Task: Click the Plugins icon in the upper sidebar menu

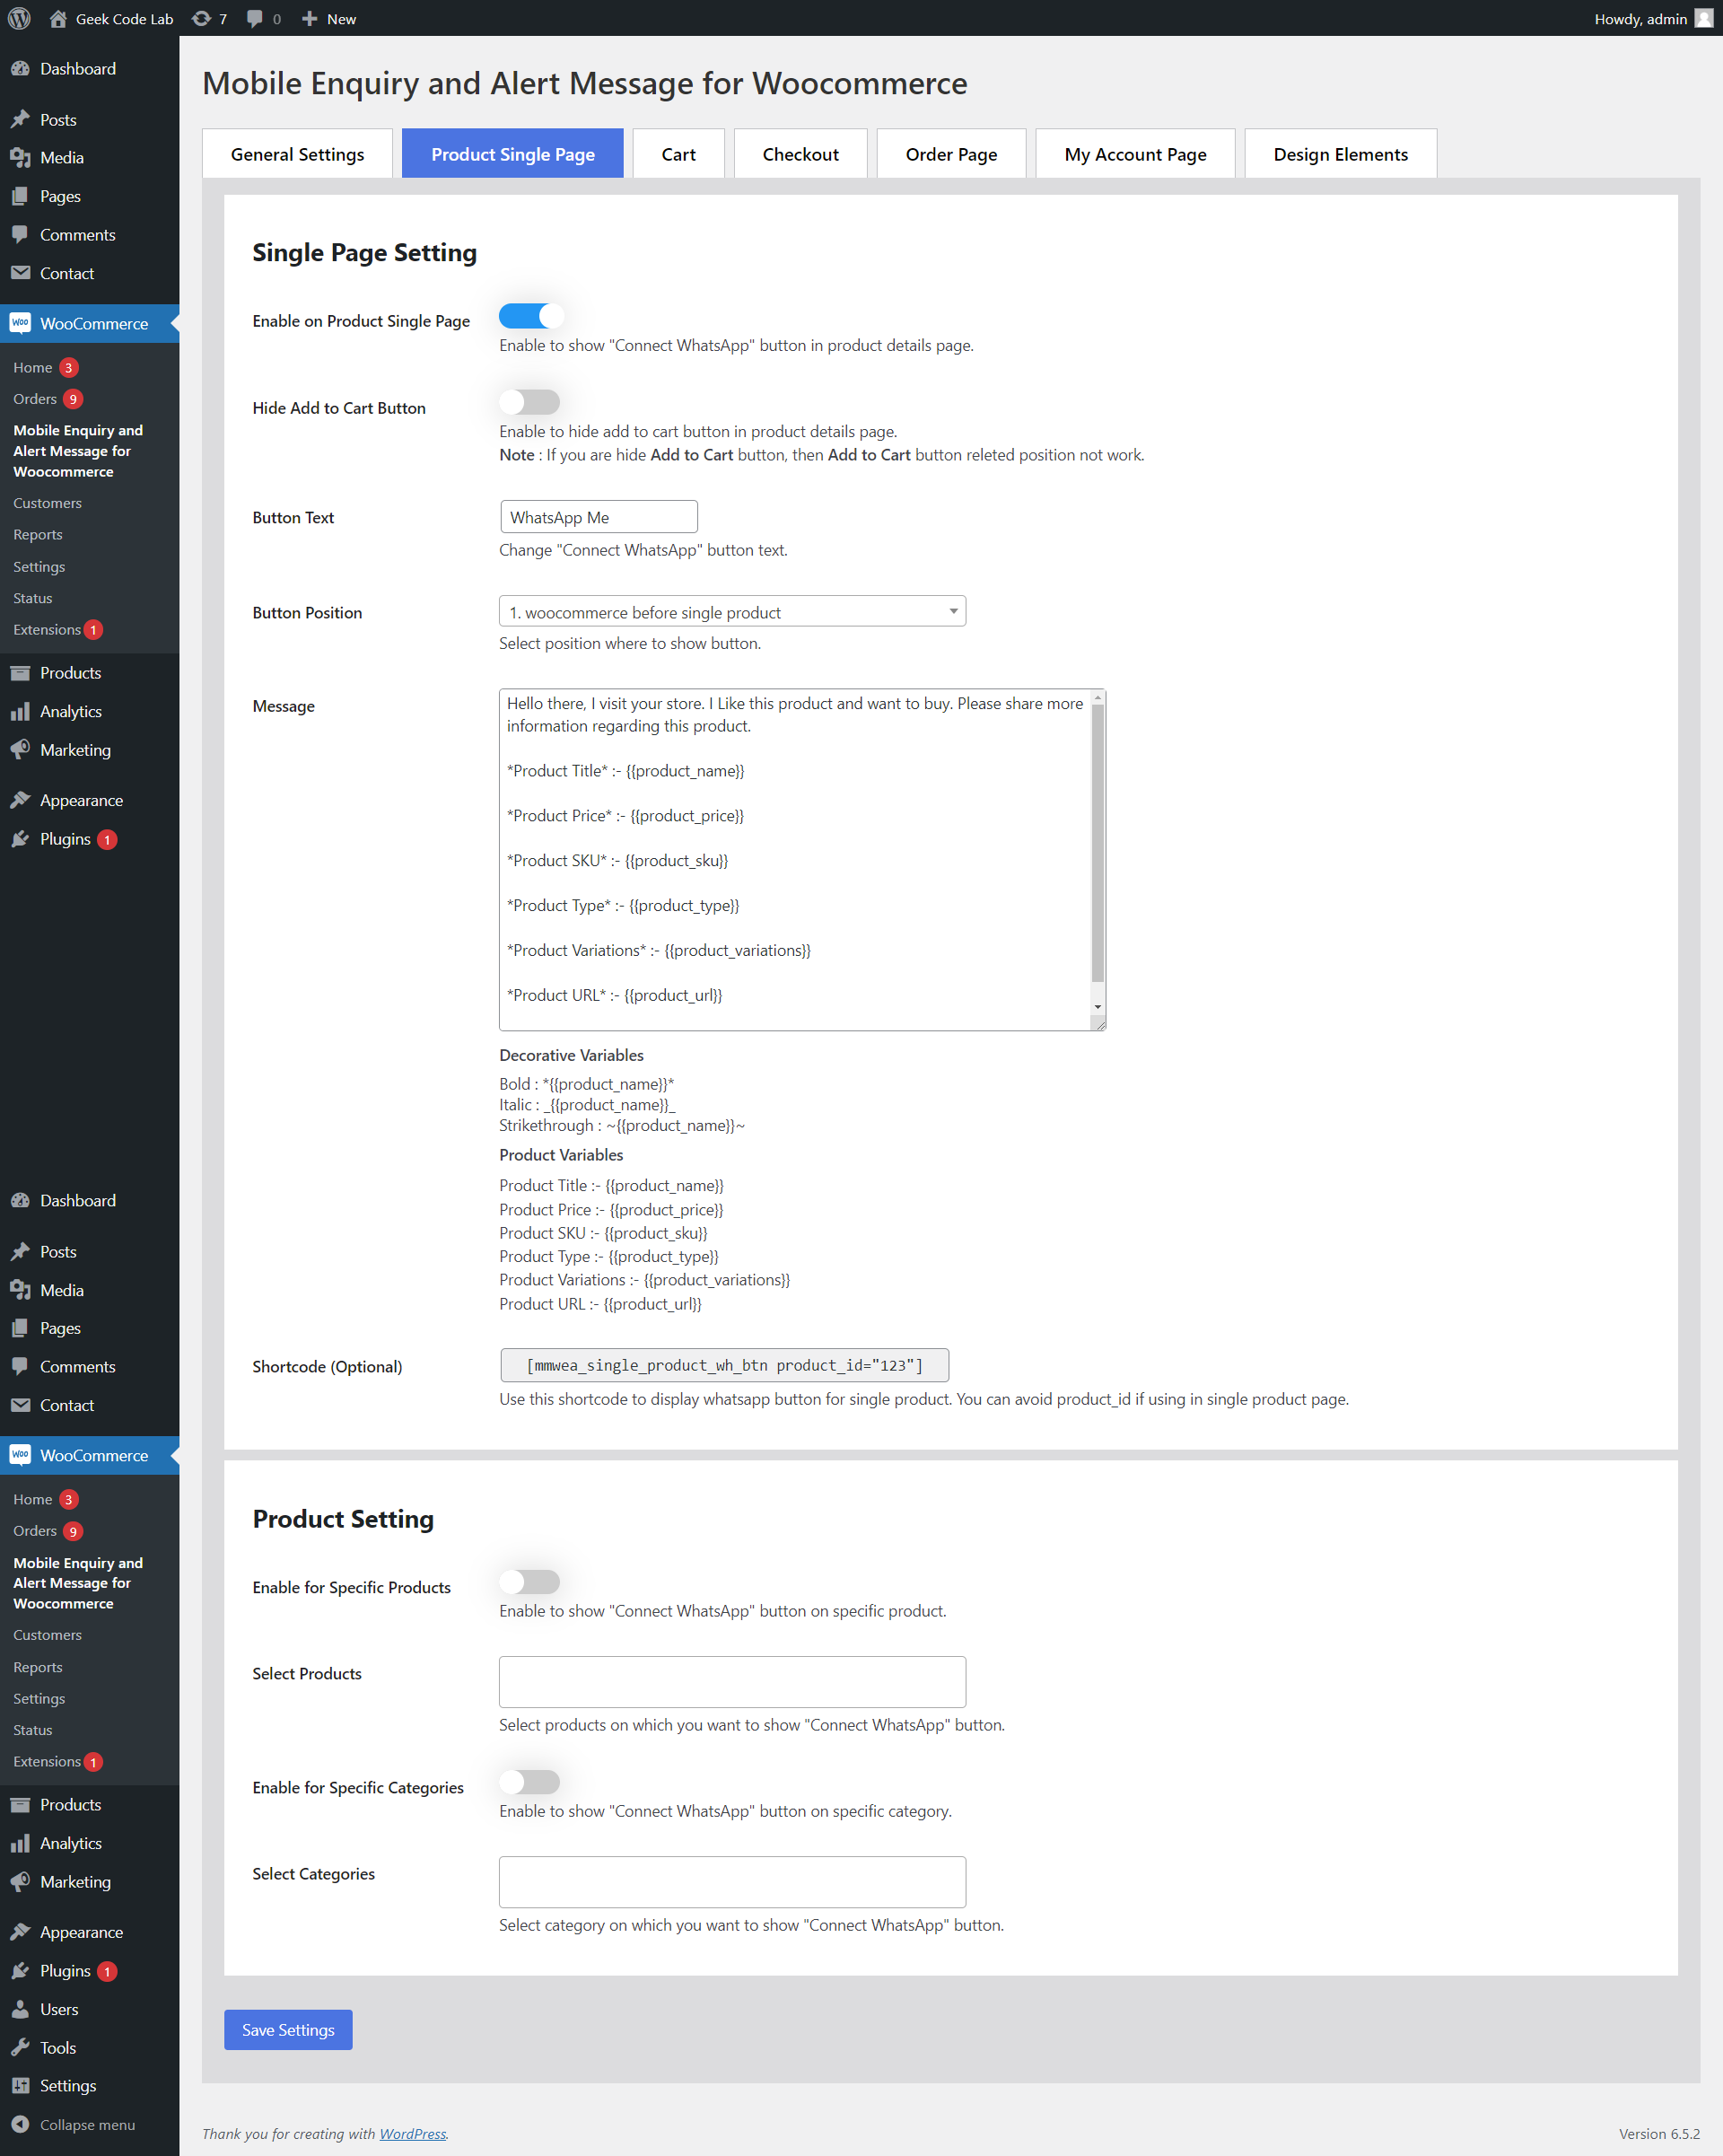Action: tap(20, 838)
